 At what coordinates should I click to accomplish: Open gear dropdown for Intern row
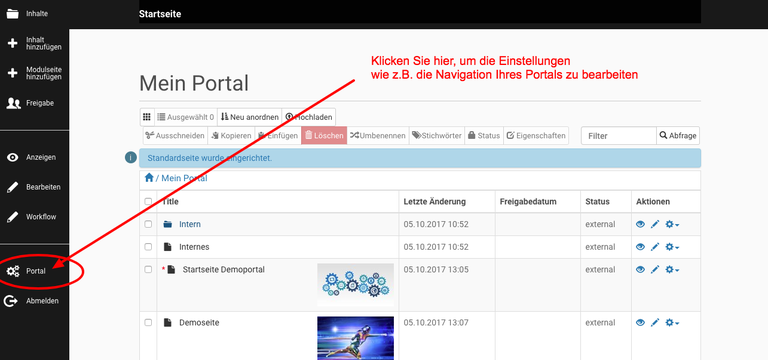point(672,224)
